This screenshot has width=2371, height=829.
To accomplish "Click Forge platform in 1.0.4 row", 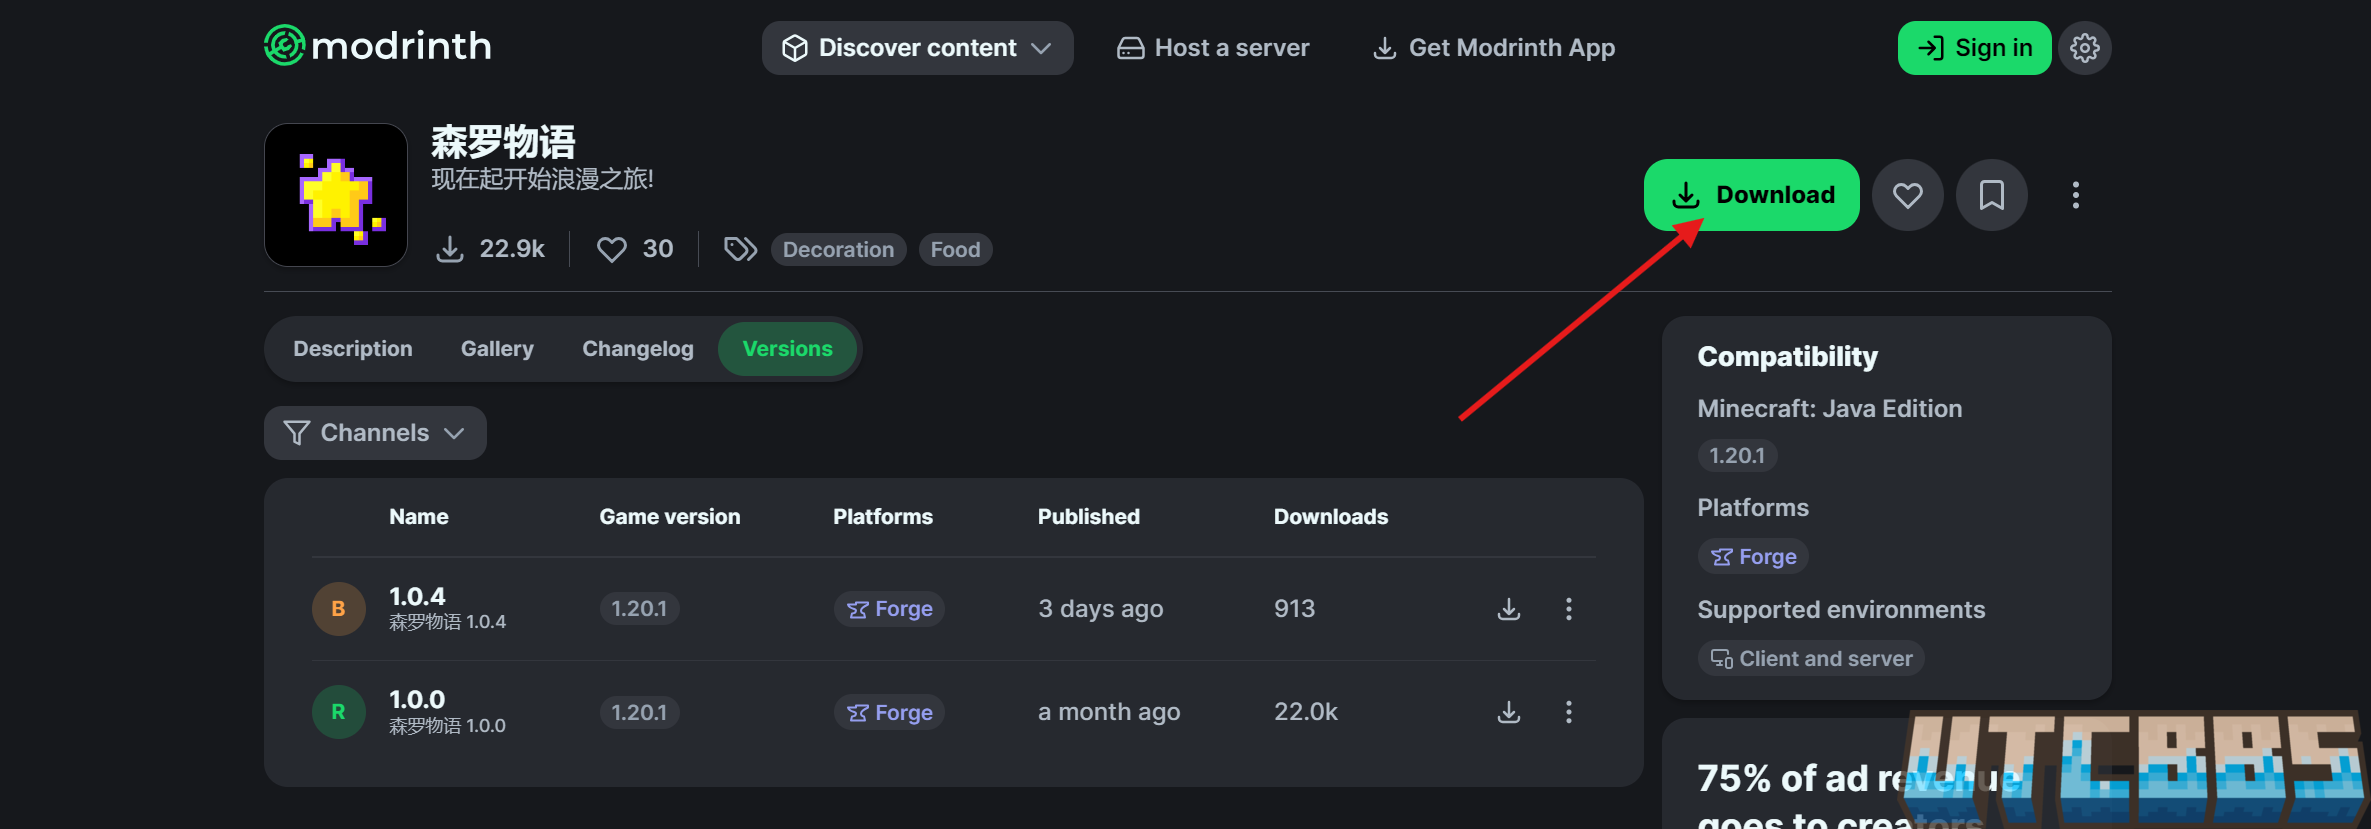I will tap(889, 609).
